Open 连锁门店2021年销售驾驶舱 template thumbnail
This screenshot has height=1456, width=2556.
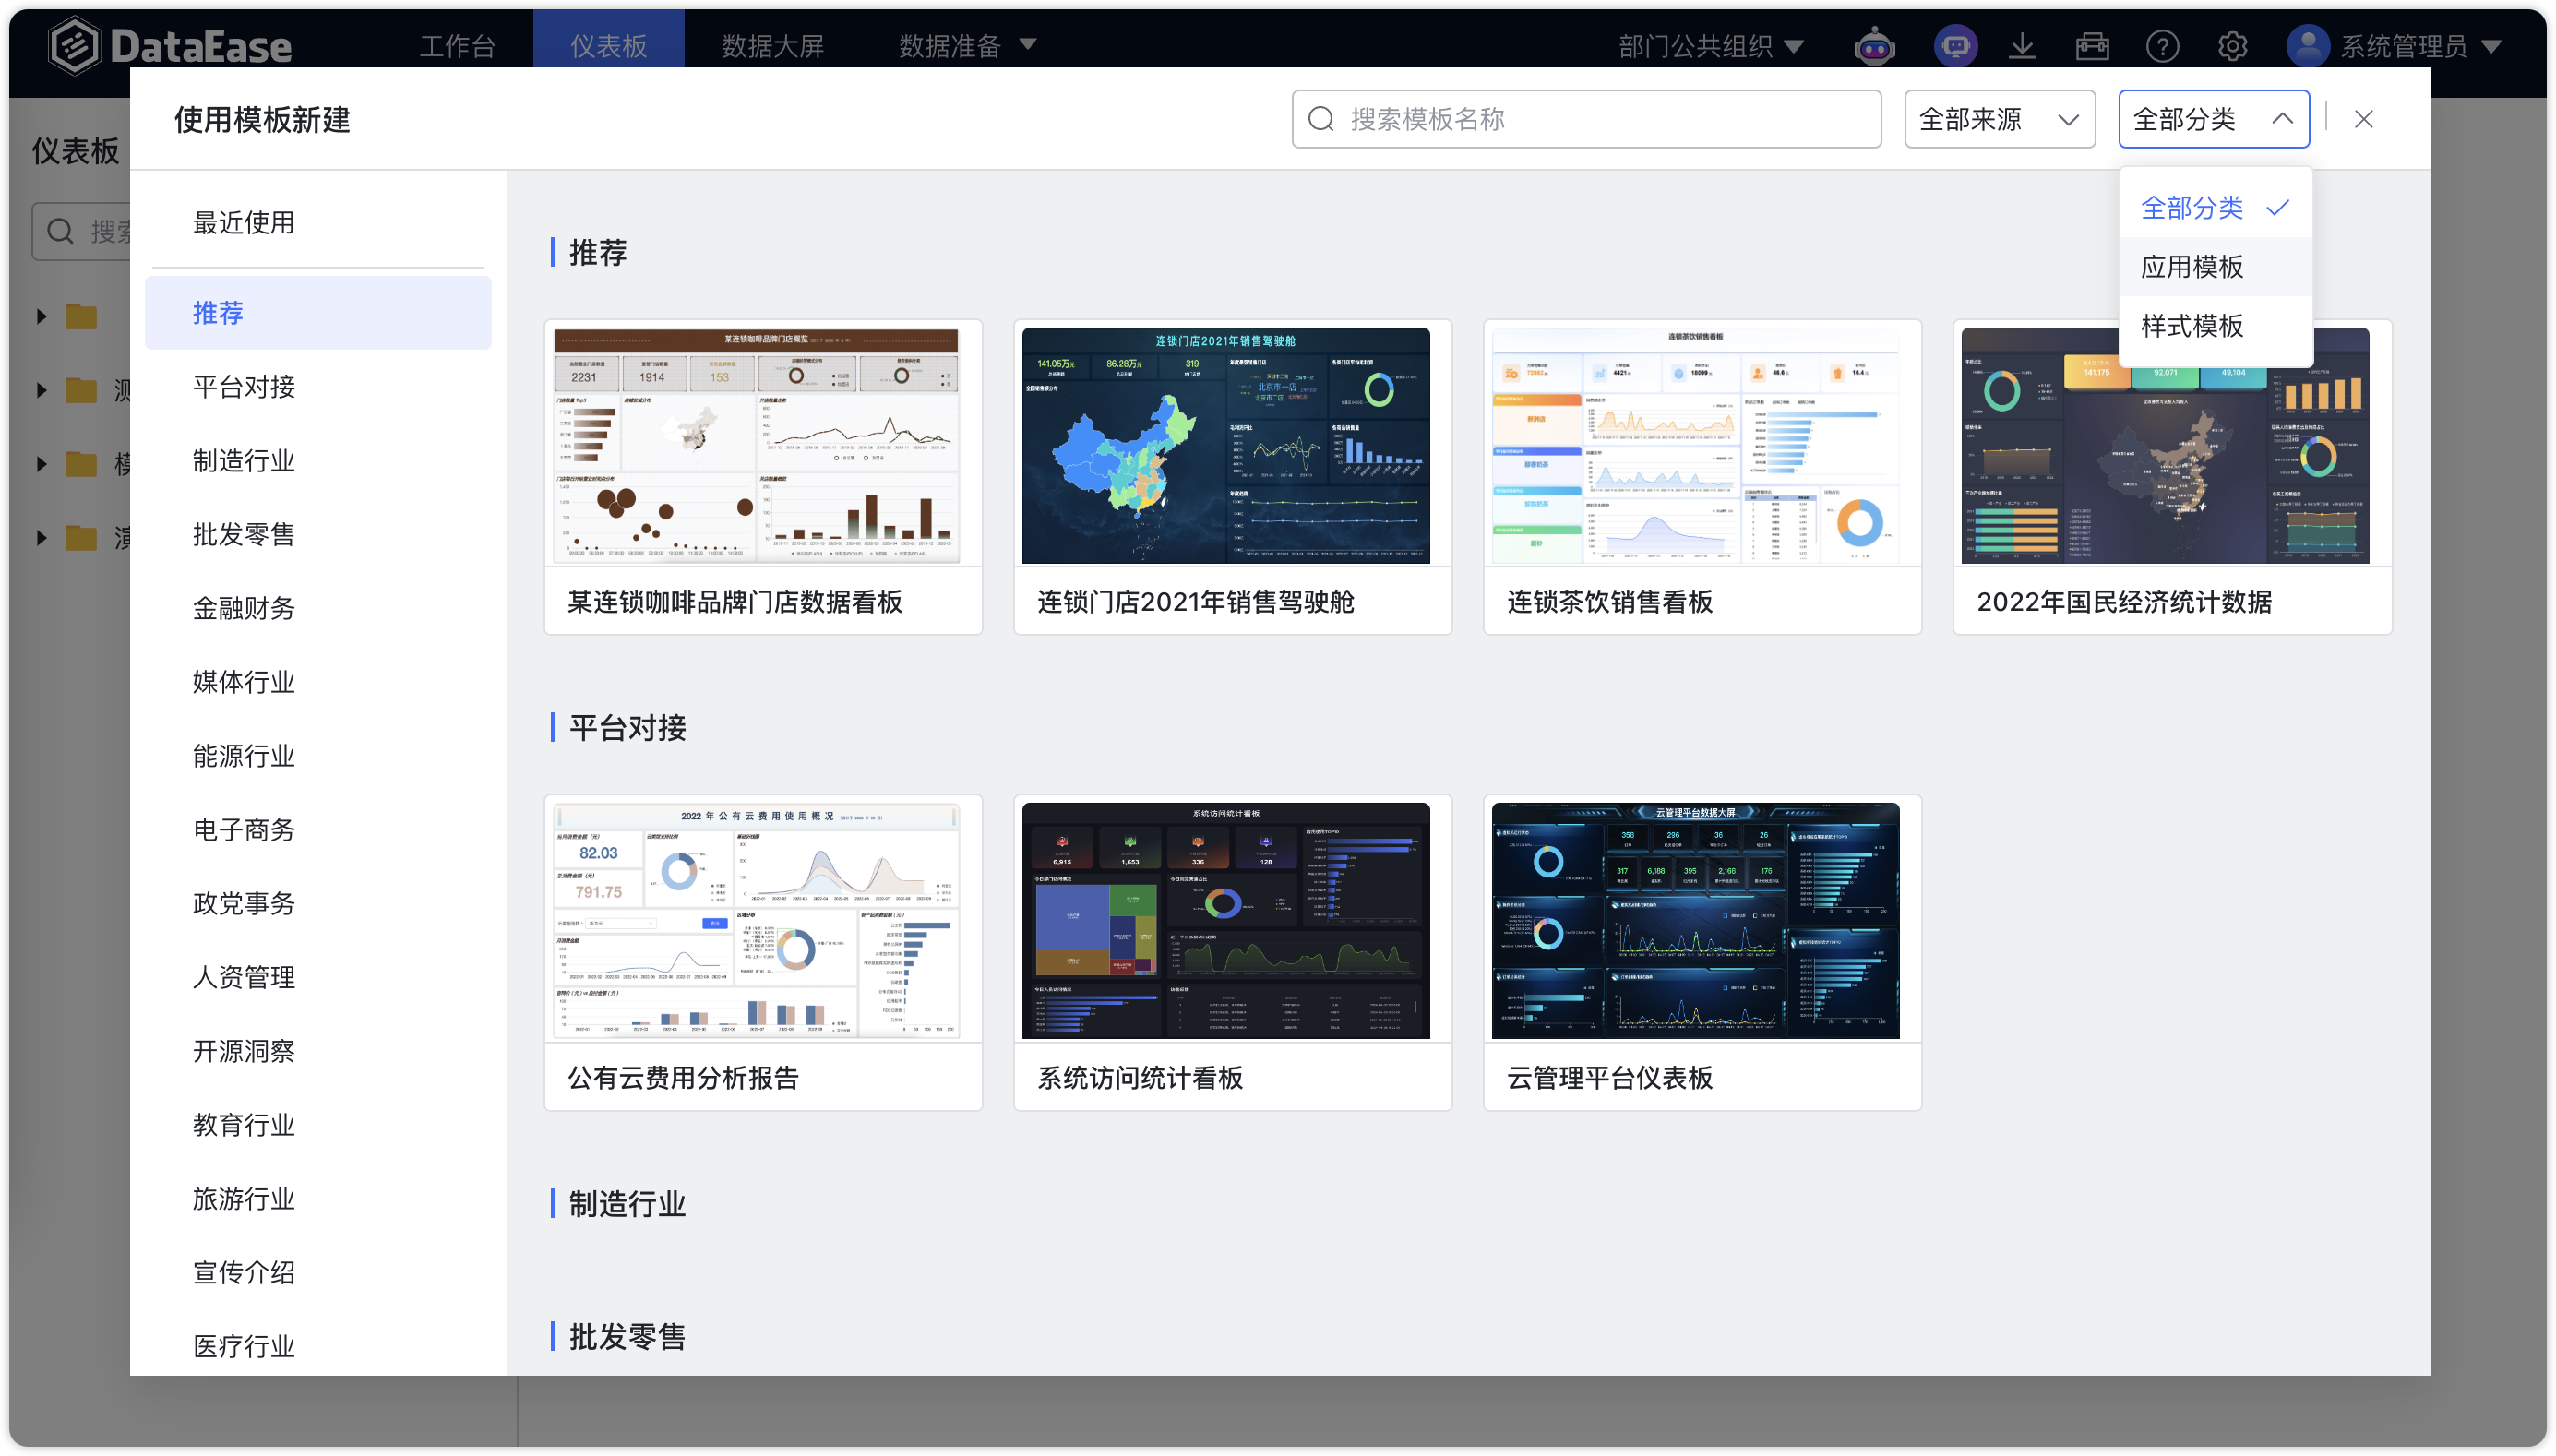[1226, 445]
